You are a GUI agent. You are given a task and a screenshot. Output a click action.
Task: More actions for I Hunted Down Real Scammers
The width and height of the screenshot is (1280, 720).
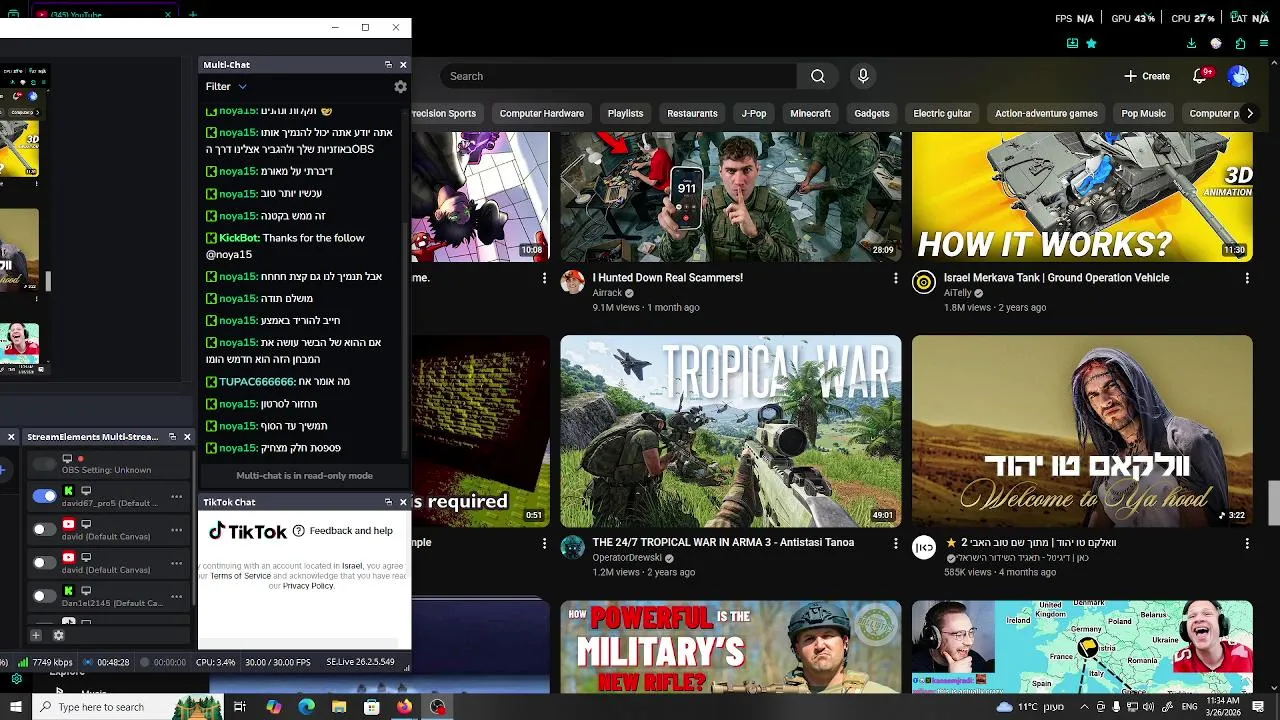[x=895, y=278]
